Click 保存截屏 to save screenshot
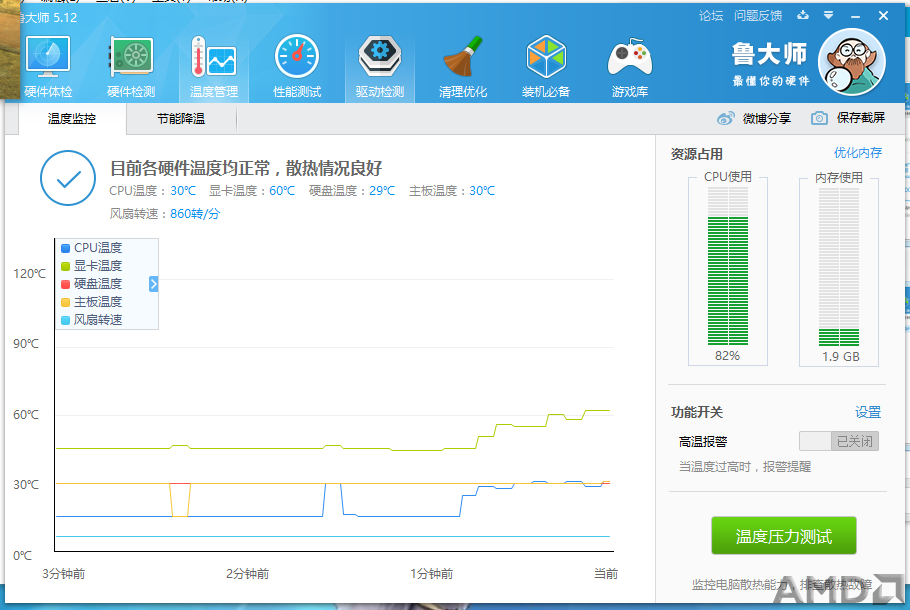Image resolution: width=910 pixels, height=610 pixels. 861,118
